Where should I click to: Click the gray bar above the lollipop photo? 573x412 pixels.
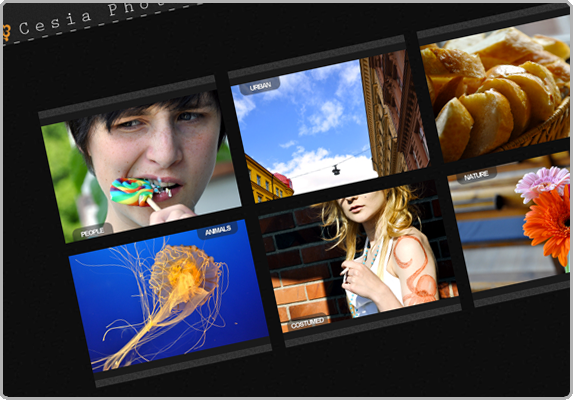pyautogui.click(x=127, y=97)
